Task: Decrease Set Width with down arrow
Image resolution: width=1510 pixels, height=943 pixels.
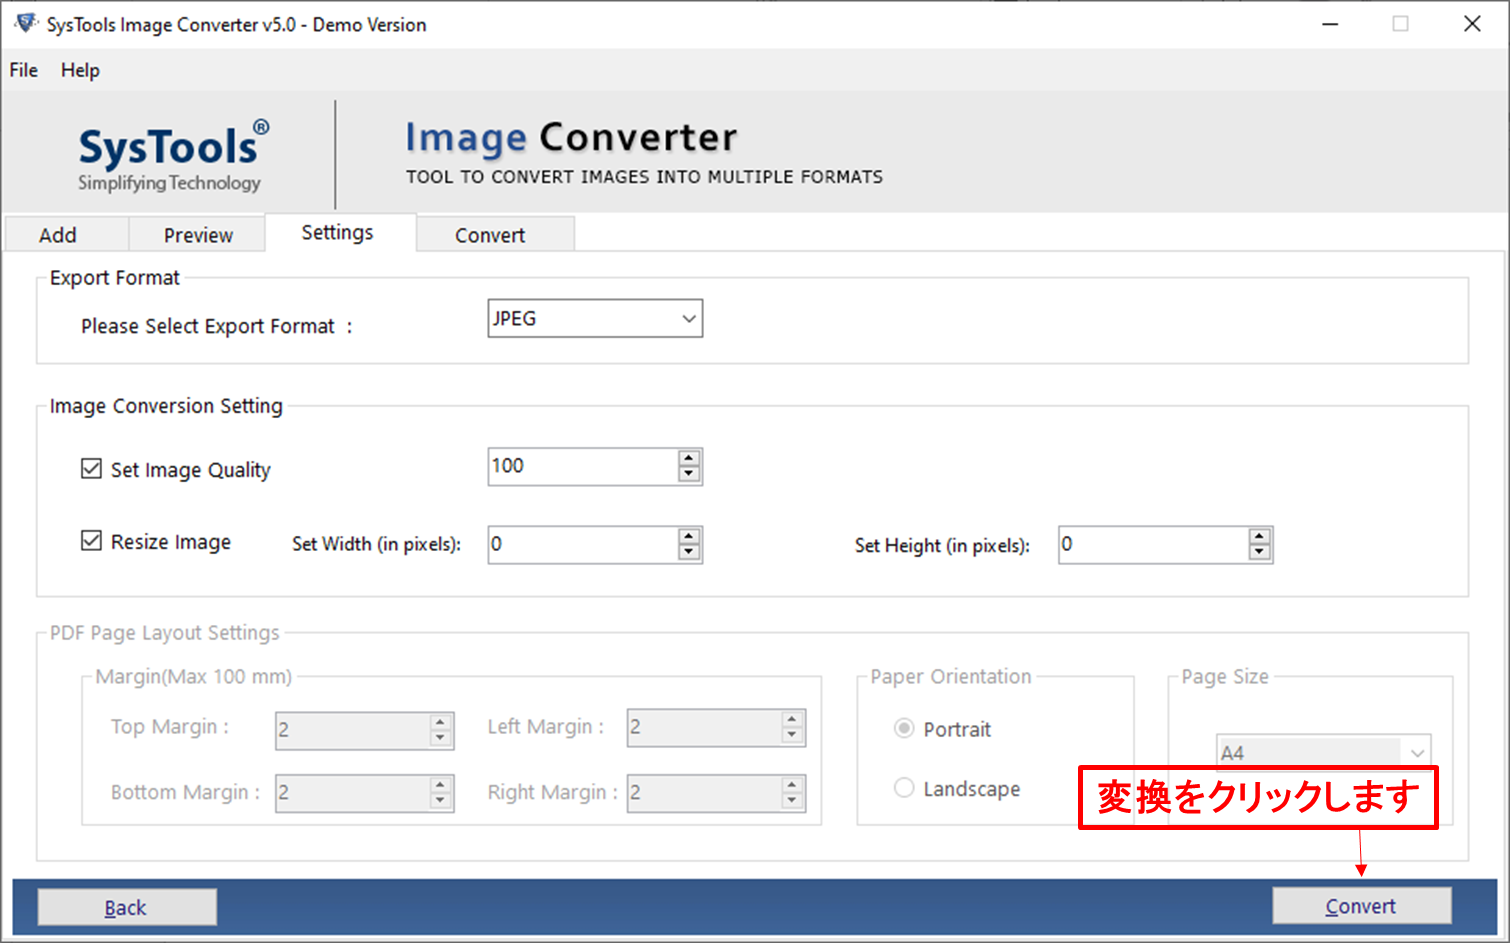Action: tap(689, 553)
